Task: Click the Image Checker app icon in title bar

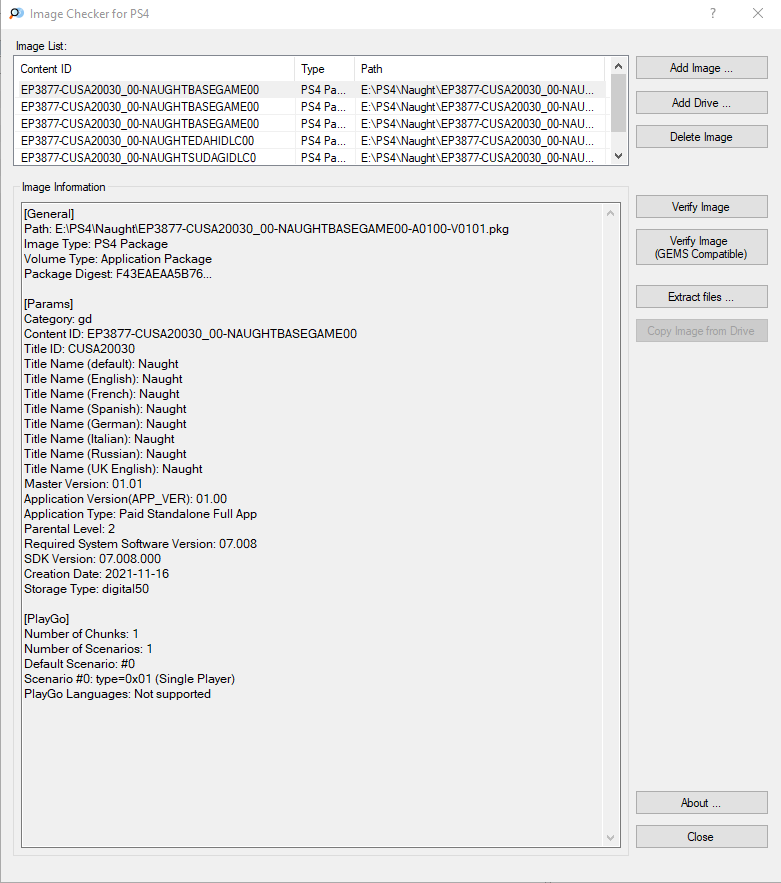Action: point(16,14)
